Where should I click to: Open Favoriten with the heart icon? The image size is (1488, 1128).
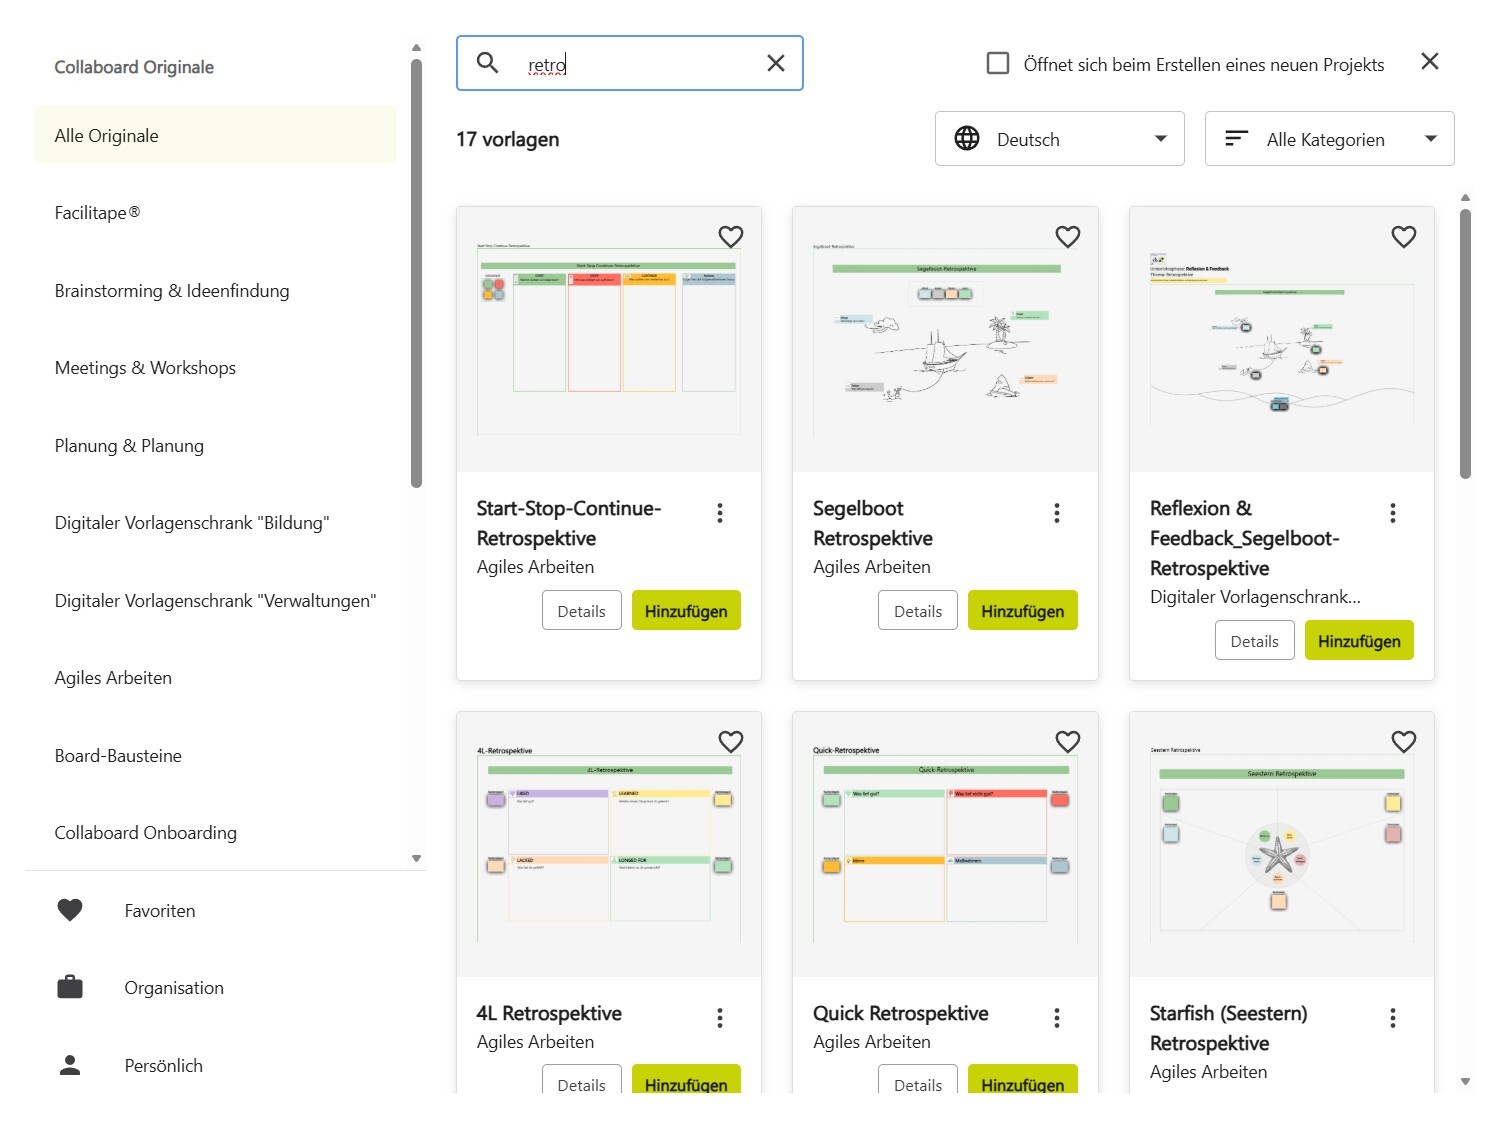[70, 910]
